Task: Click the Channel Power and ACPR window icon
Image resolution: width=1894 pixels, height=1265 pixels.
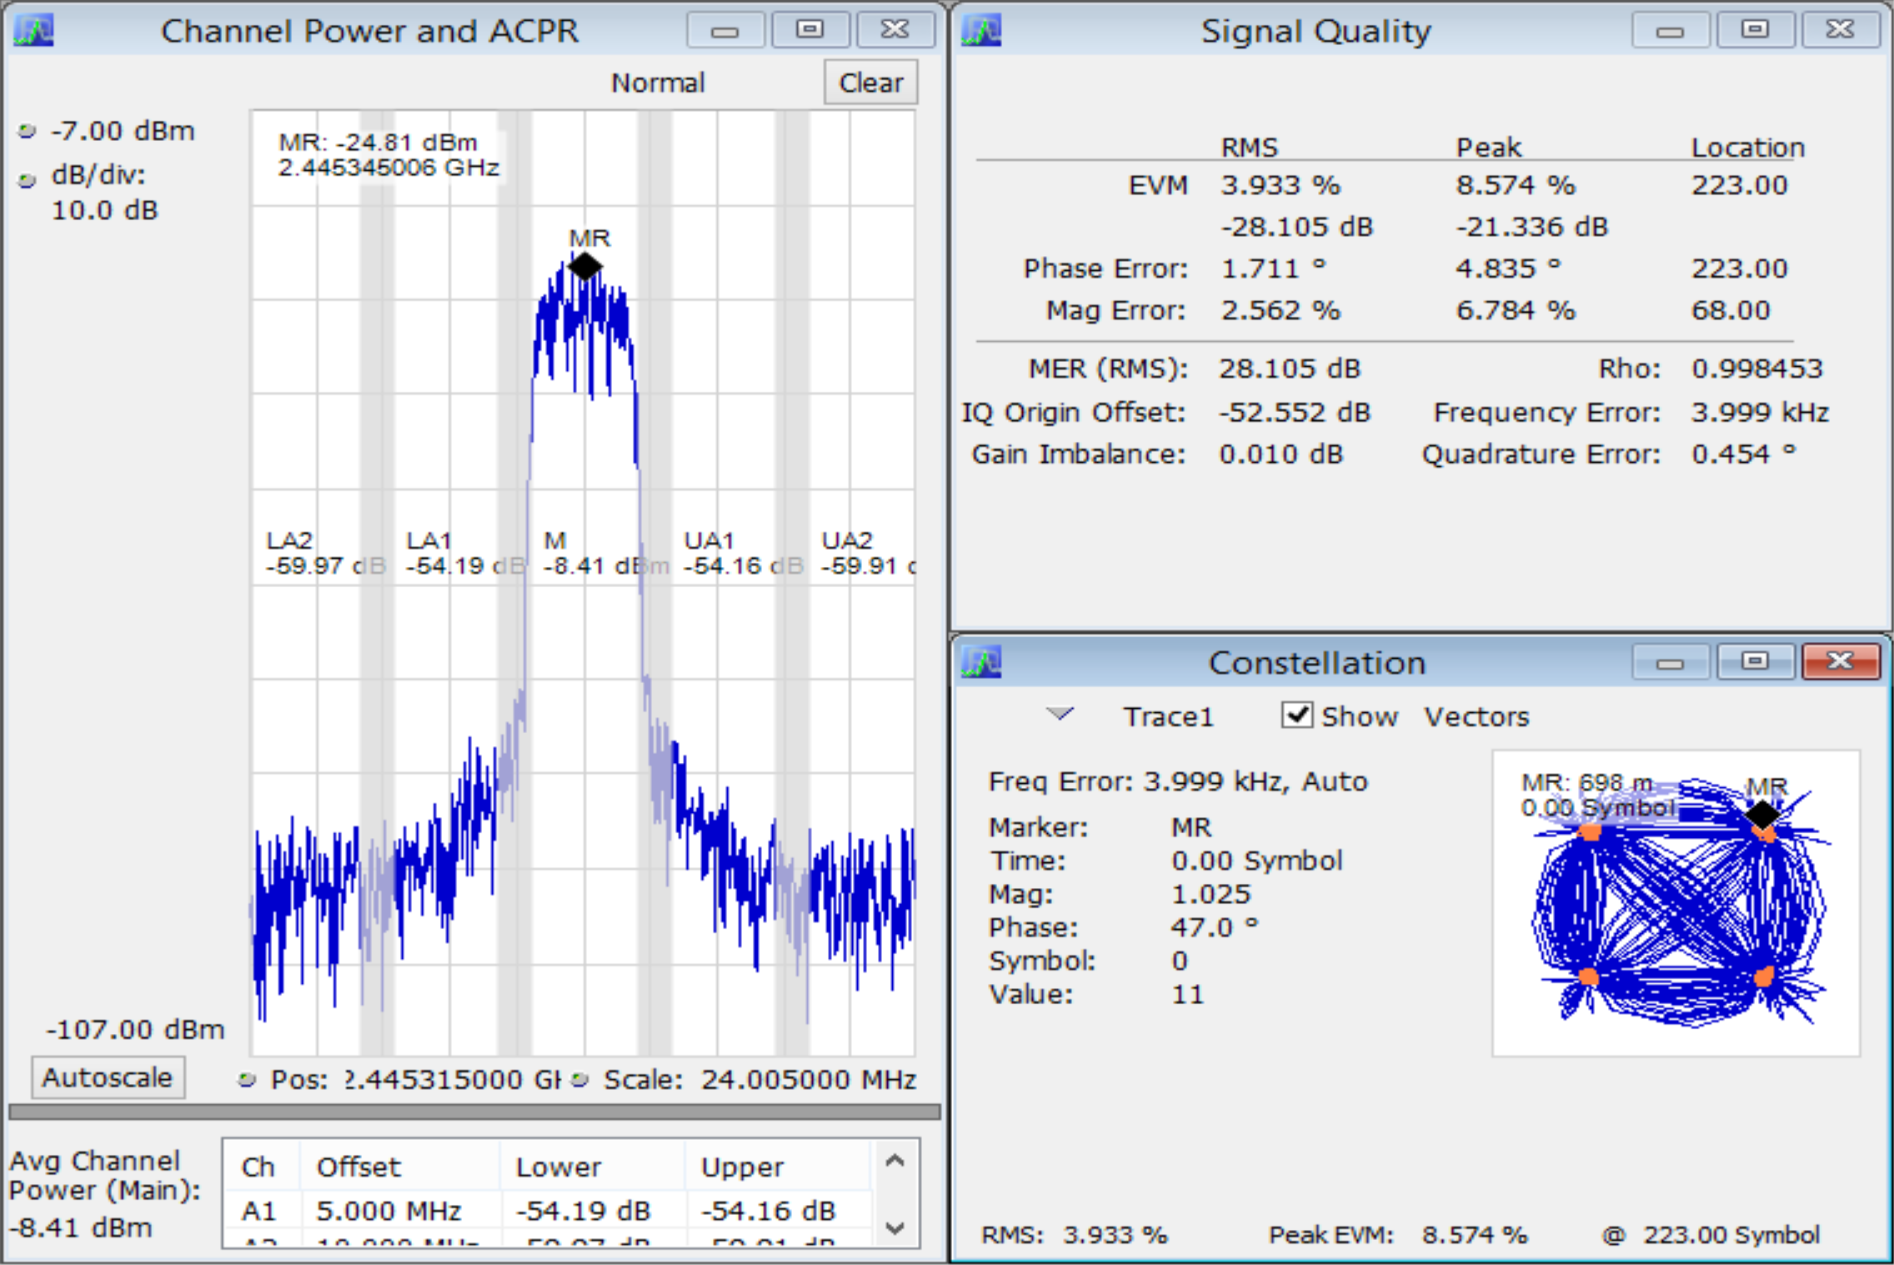Action: pos(34,31)
